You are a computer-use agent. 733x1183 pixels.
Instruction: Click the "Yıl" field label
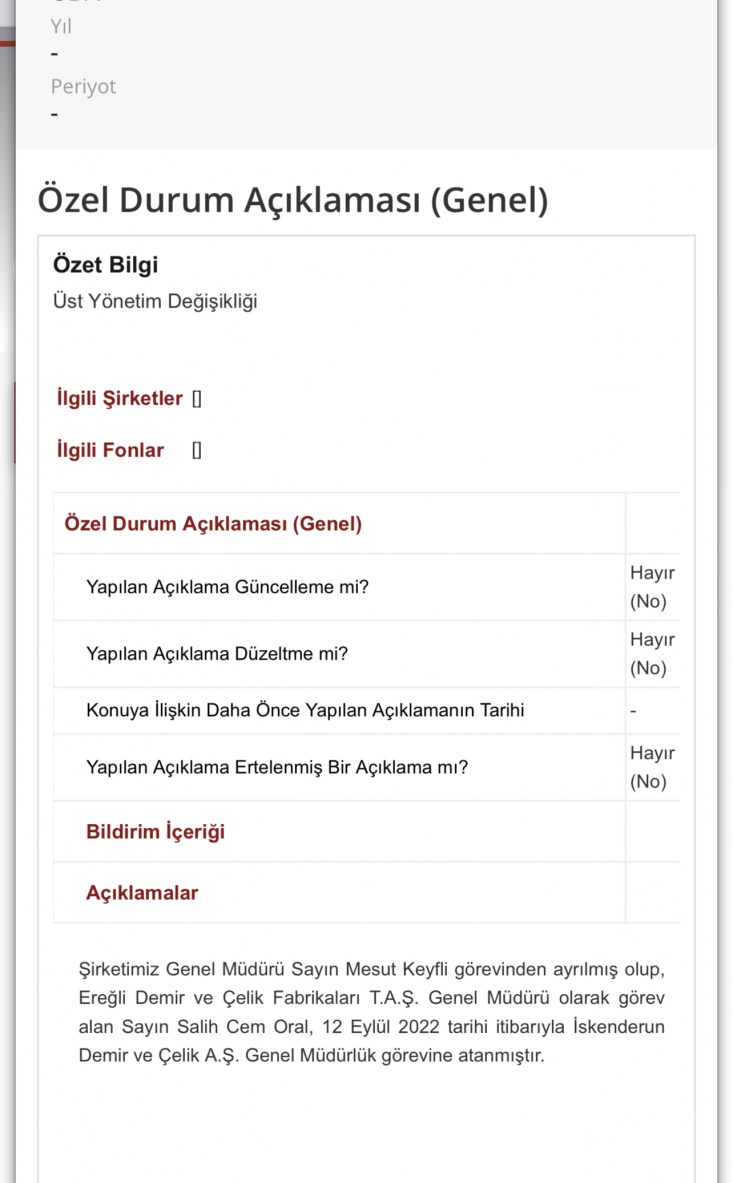[x=61, y=27]
